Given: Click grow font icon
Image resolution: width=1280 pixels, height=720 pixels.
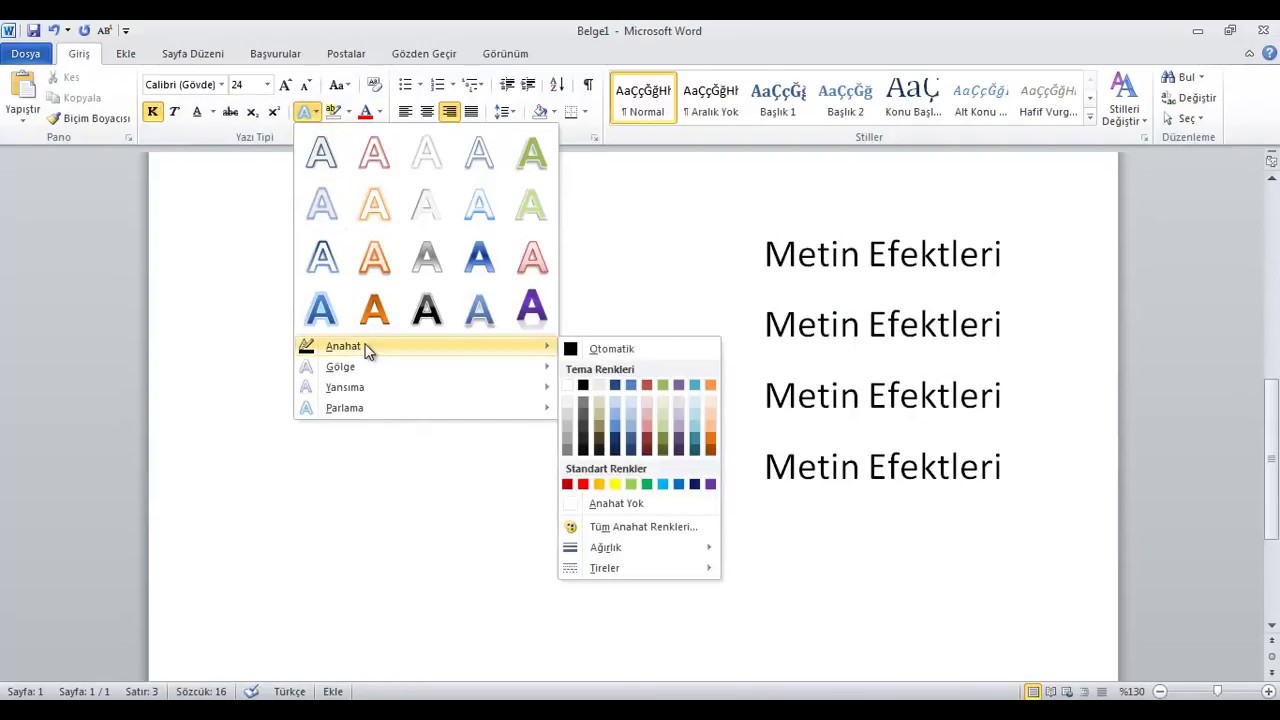Looking at the screenshot, I should tap(286, 85).
